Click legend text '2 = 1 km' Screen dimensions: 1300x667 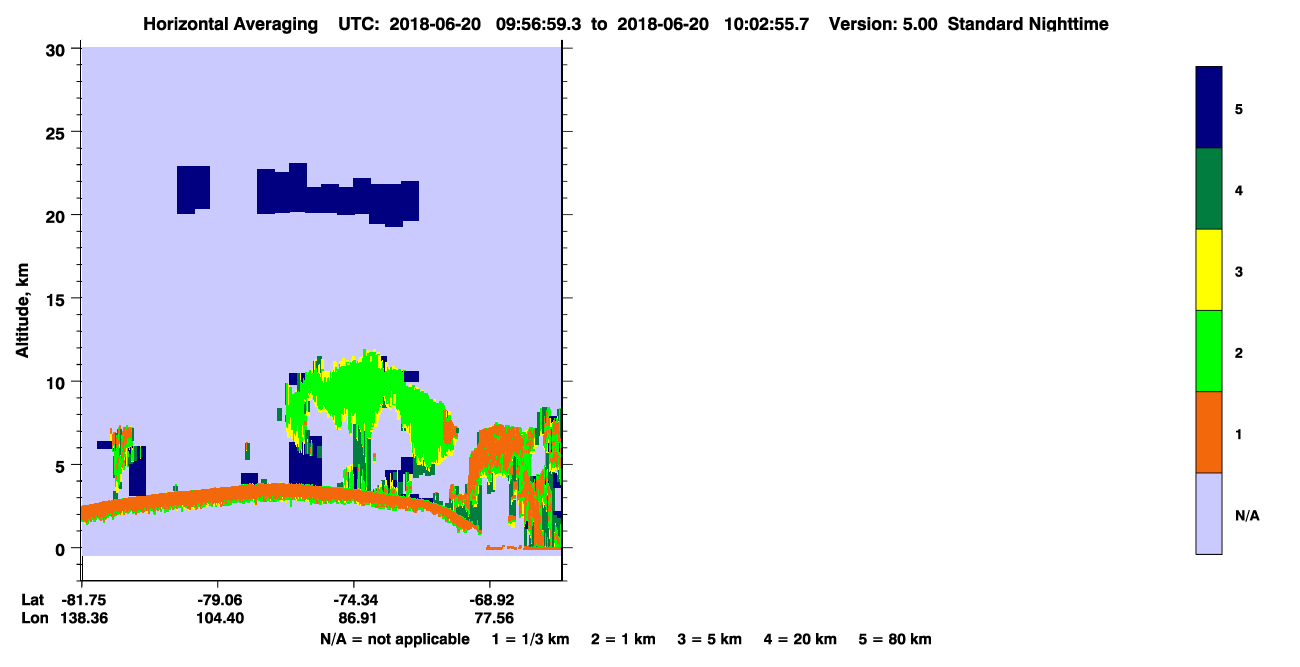coord(623,639)
